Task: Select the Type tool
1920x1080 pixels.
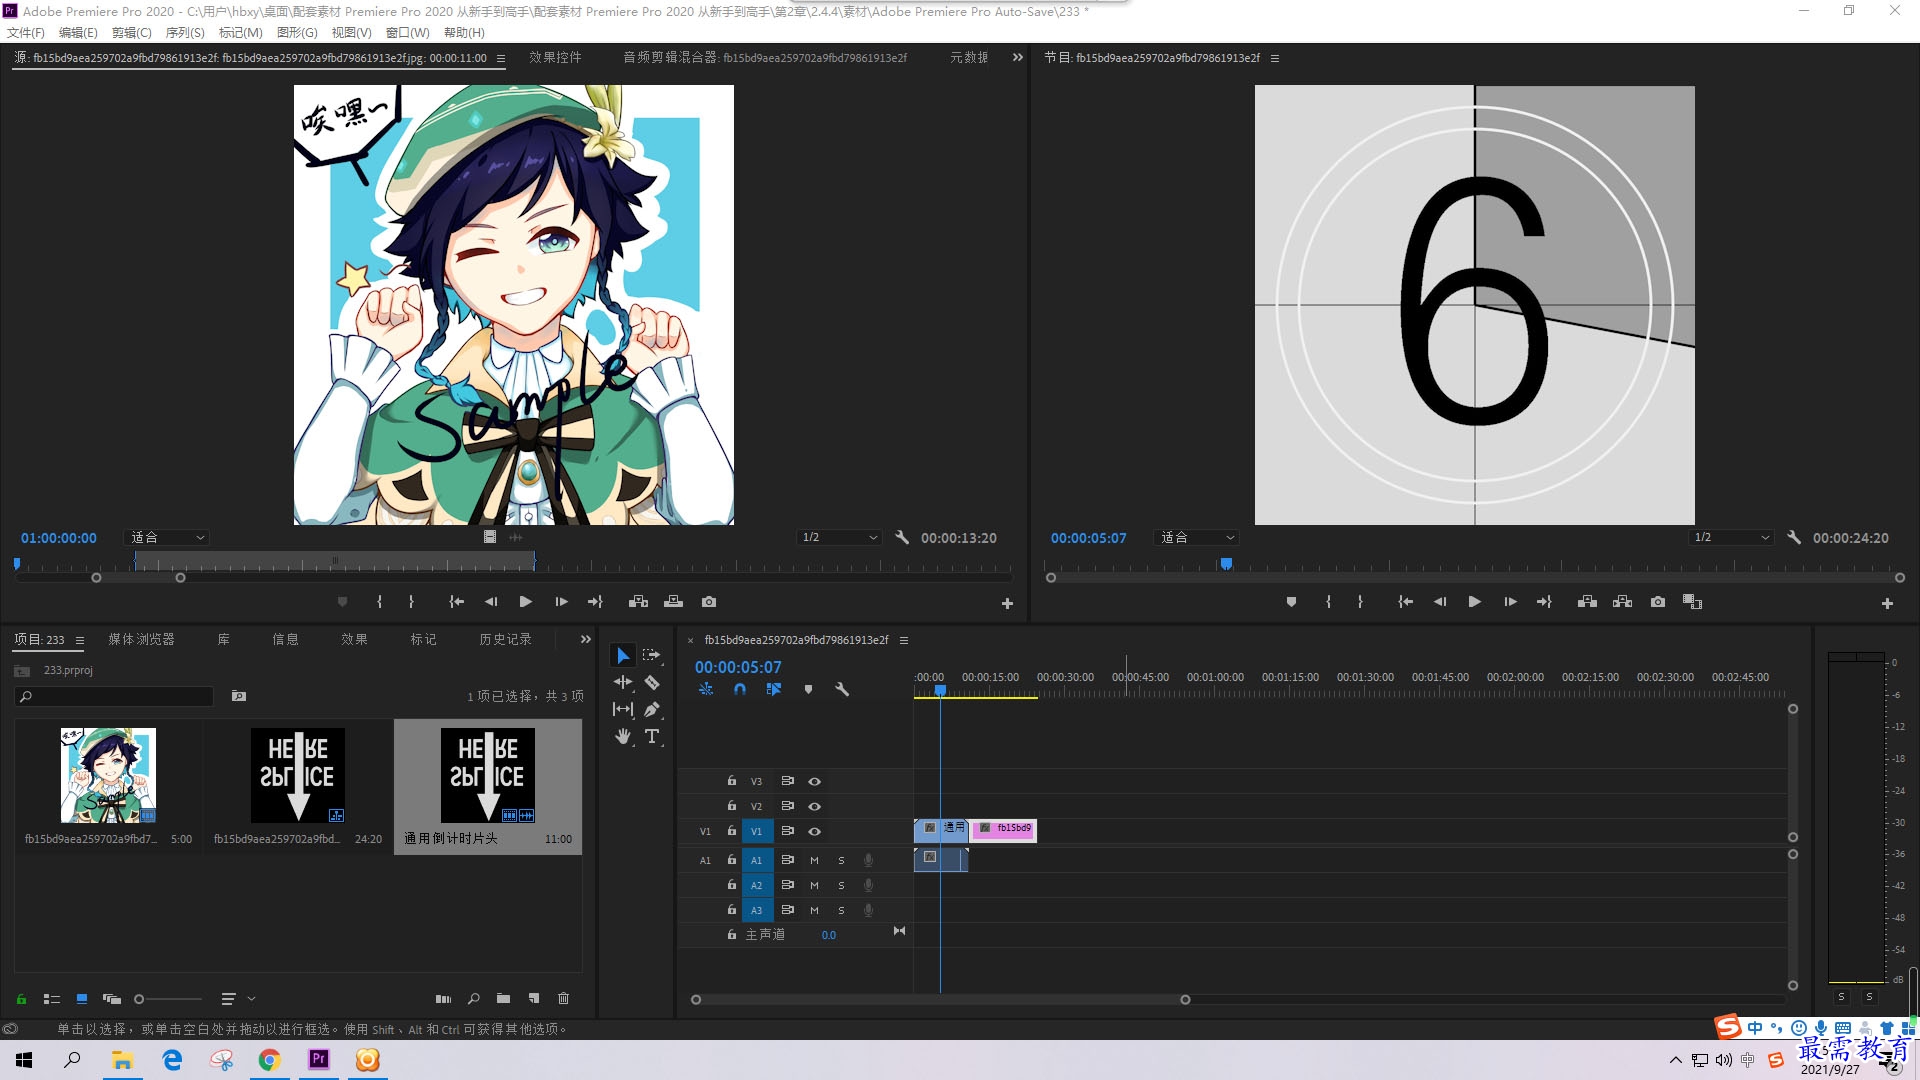Action: click(x=652, y=736)
